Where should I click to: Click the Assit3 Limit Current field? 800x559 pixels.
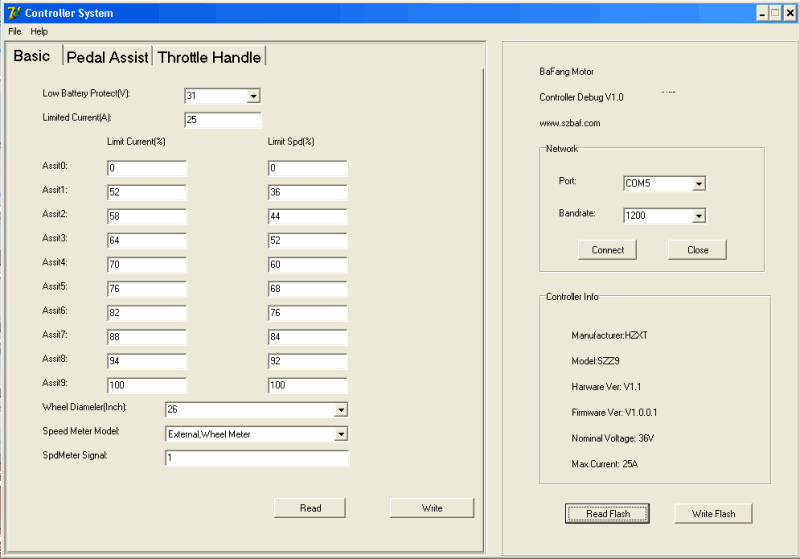(146, 240)
